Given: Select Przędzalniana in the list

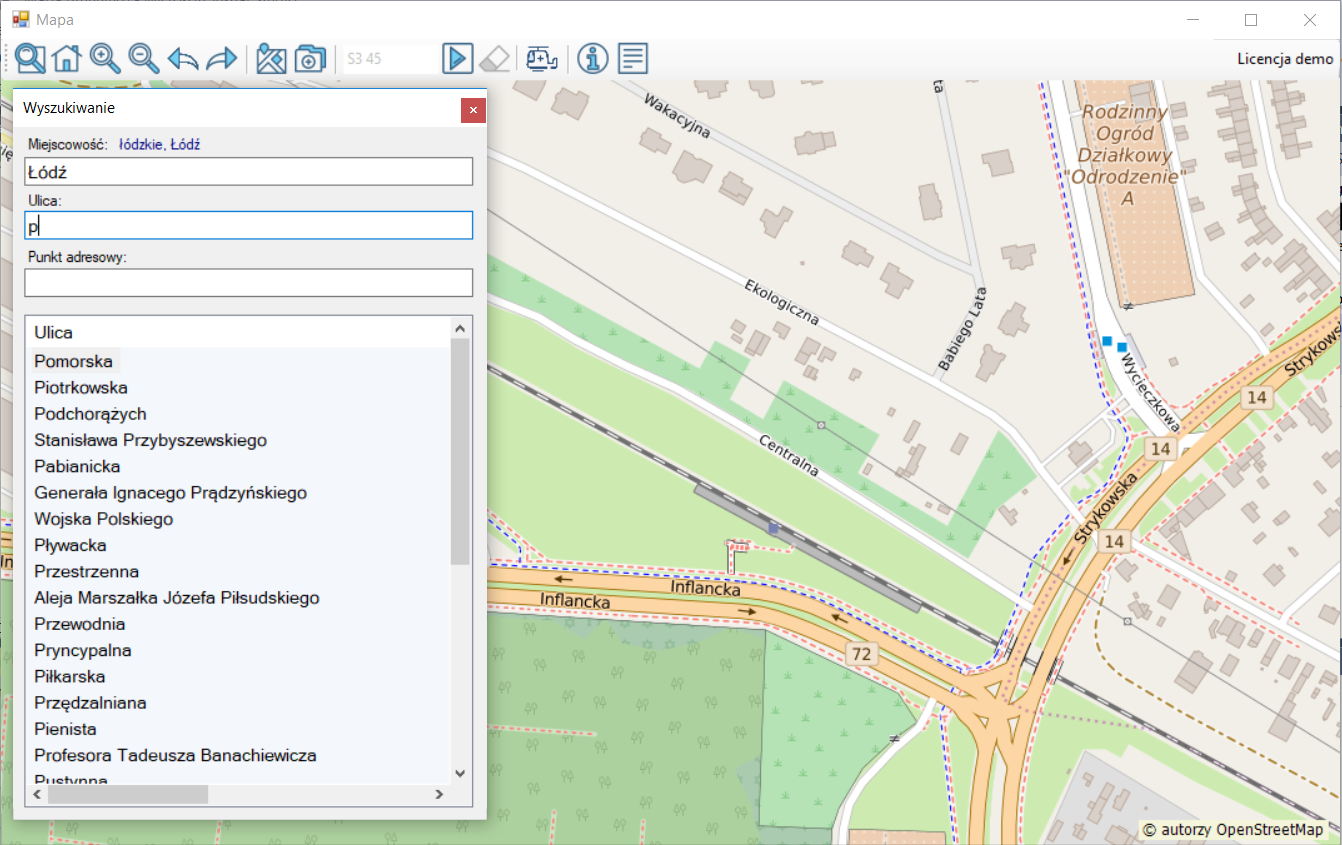Looking at the screenshot, I should click(x=90, y=703).
